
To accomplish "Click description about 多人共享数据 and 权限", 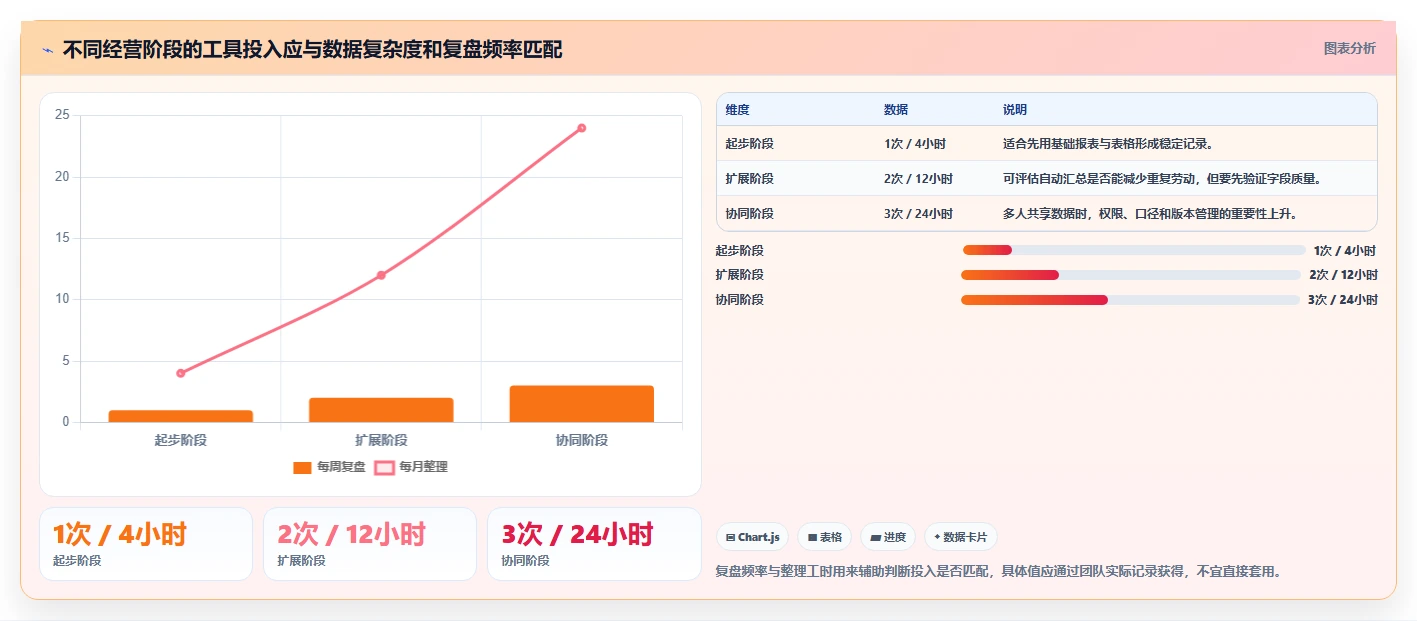I will 1150,214.
